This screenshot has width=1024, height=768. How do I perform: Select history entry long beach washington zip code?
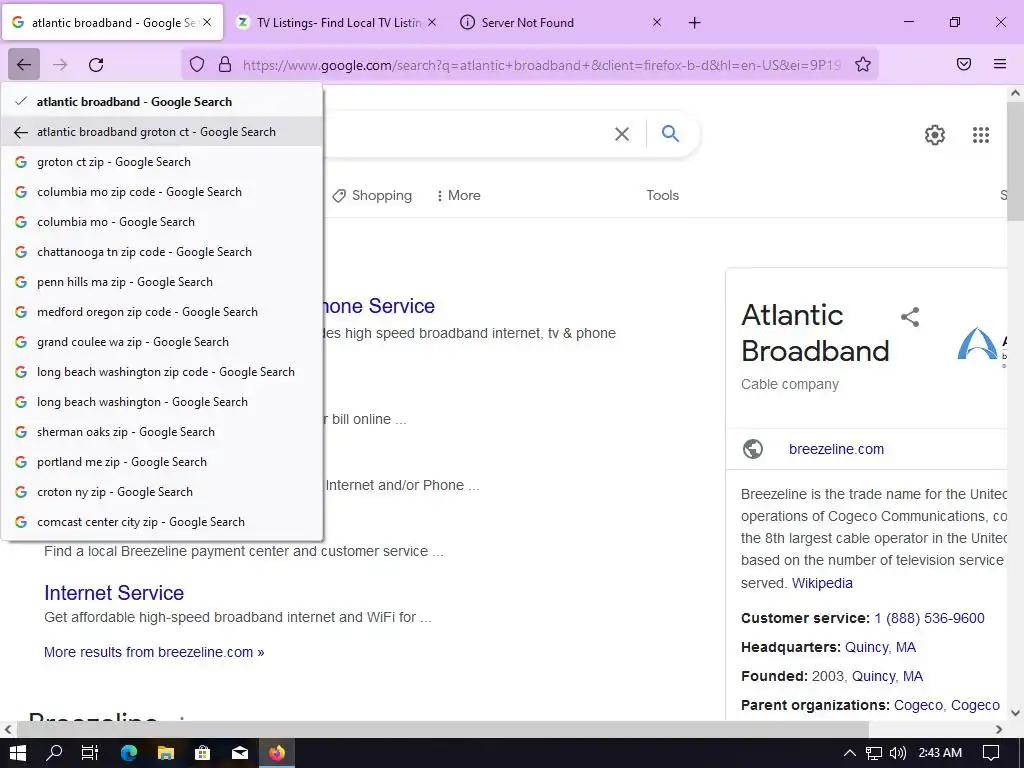(x=162, y=372)
